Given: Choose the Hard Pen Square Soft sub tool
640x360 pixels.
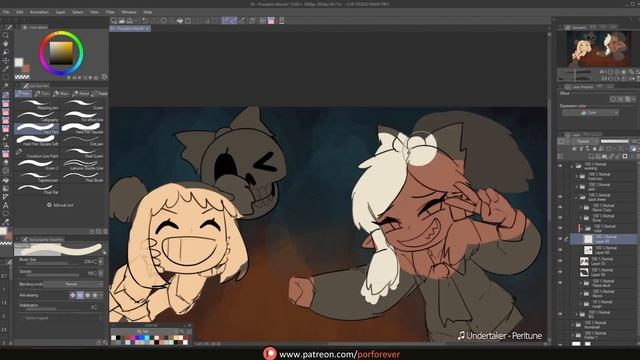Looking at the screenshot, I should click(37, 141).
